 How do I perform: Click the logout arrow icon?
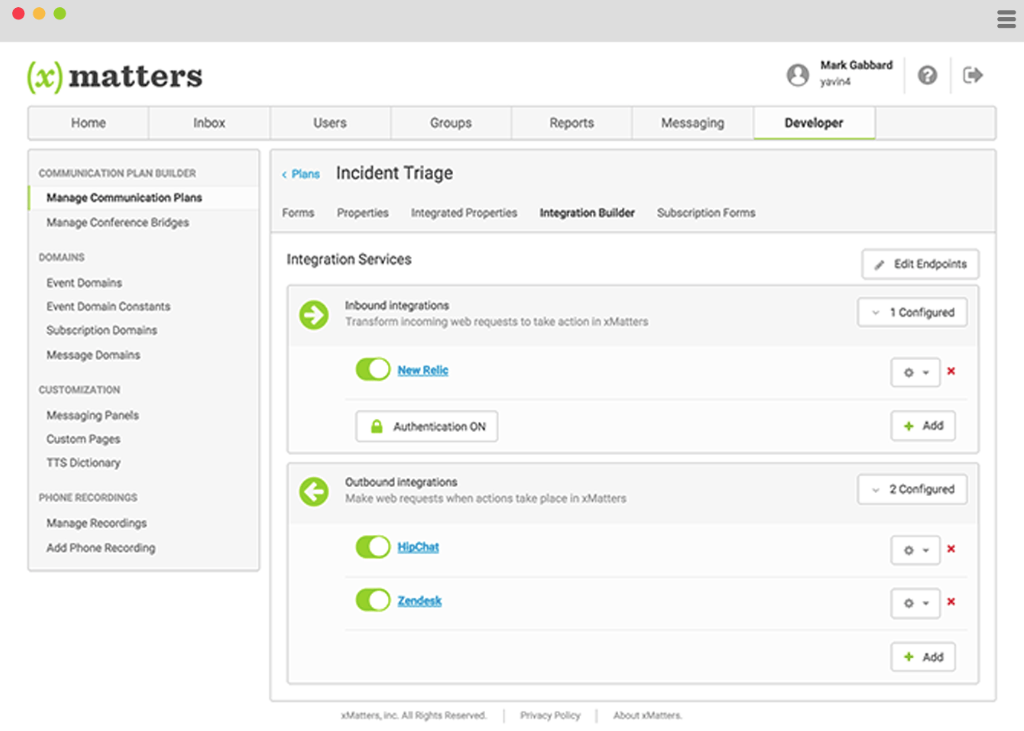(x=973, y=75)
